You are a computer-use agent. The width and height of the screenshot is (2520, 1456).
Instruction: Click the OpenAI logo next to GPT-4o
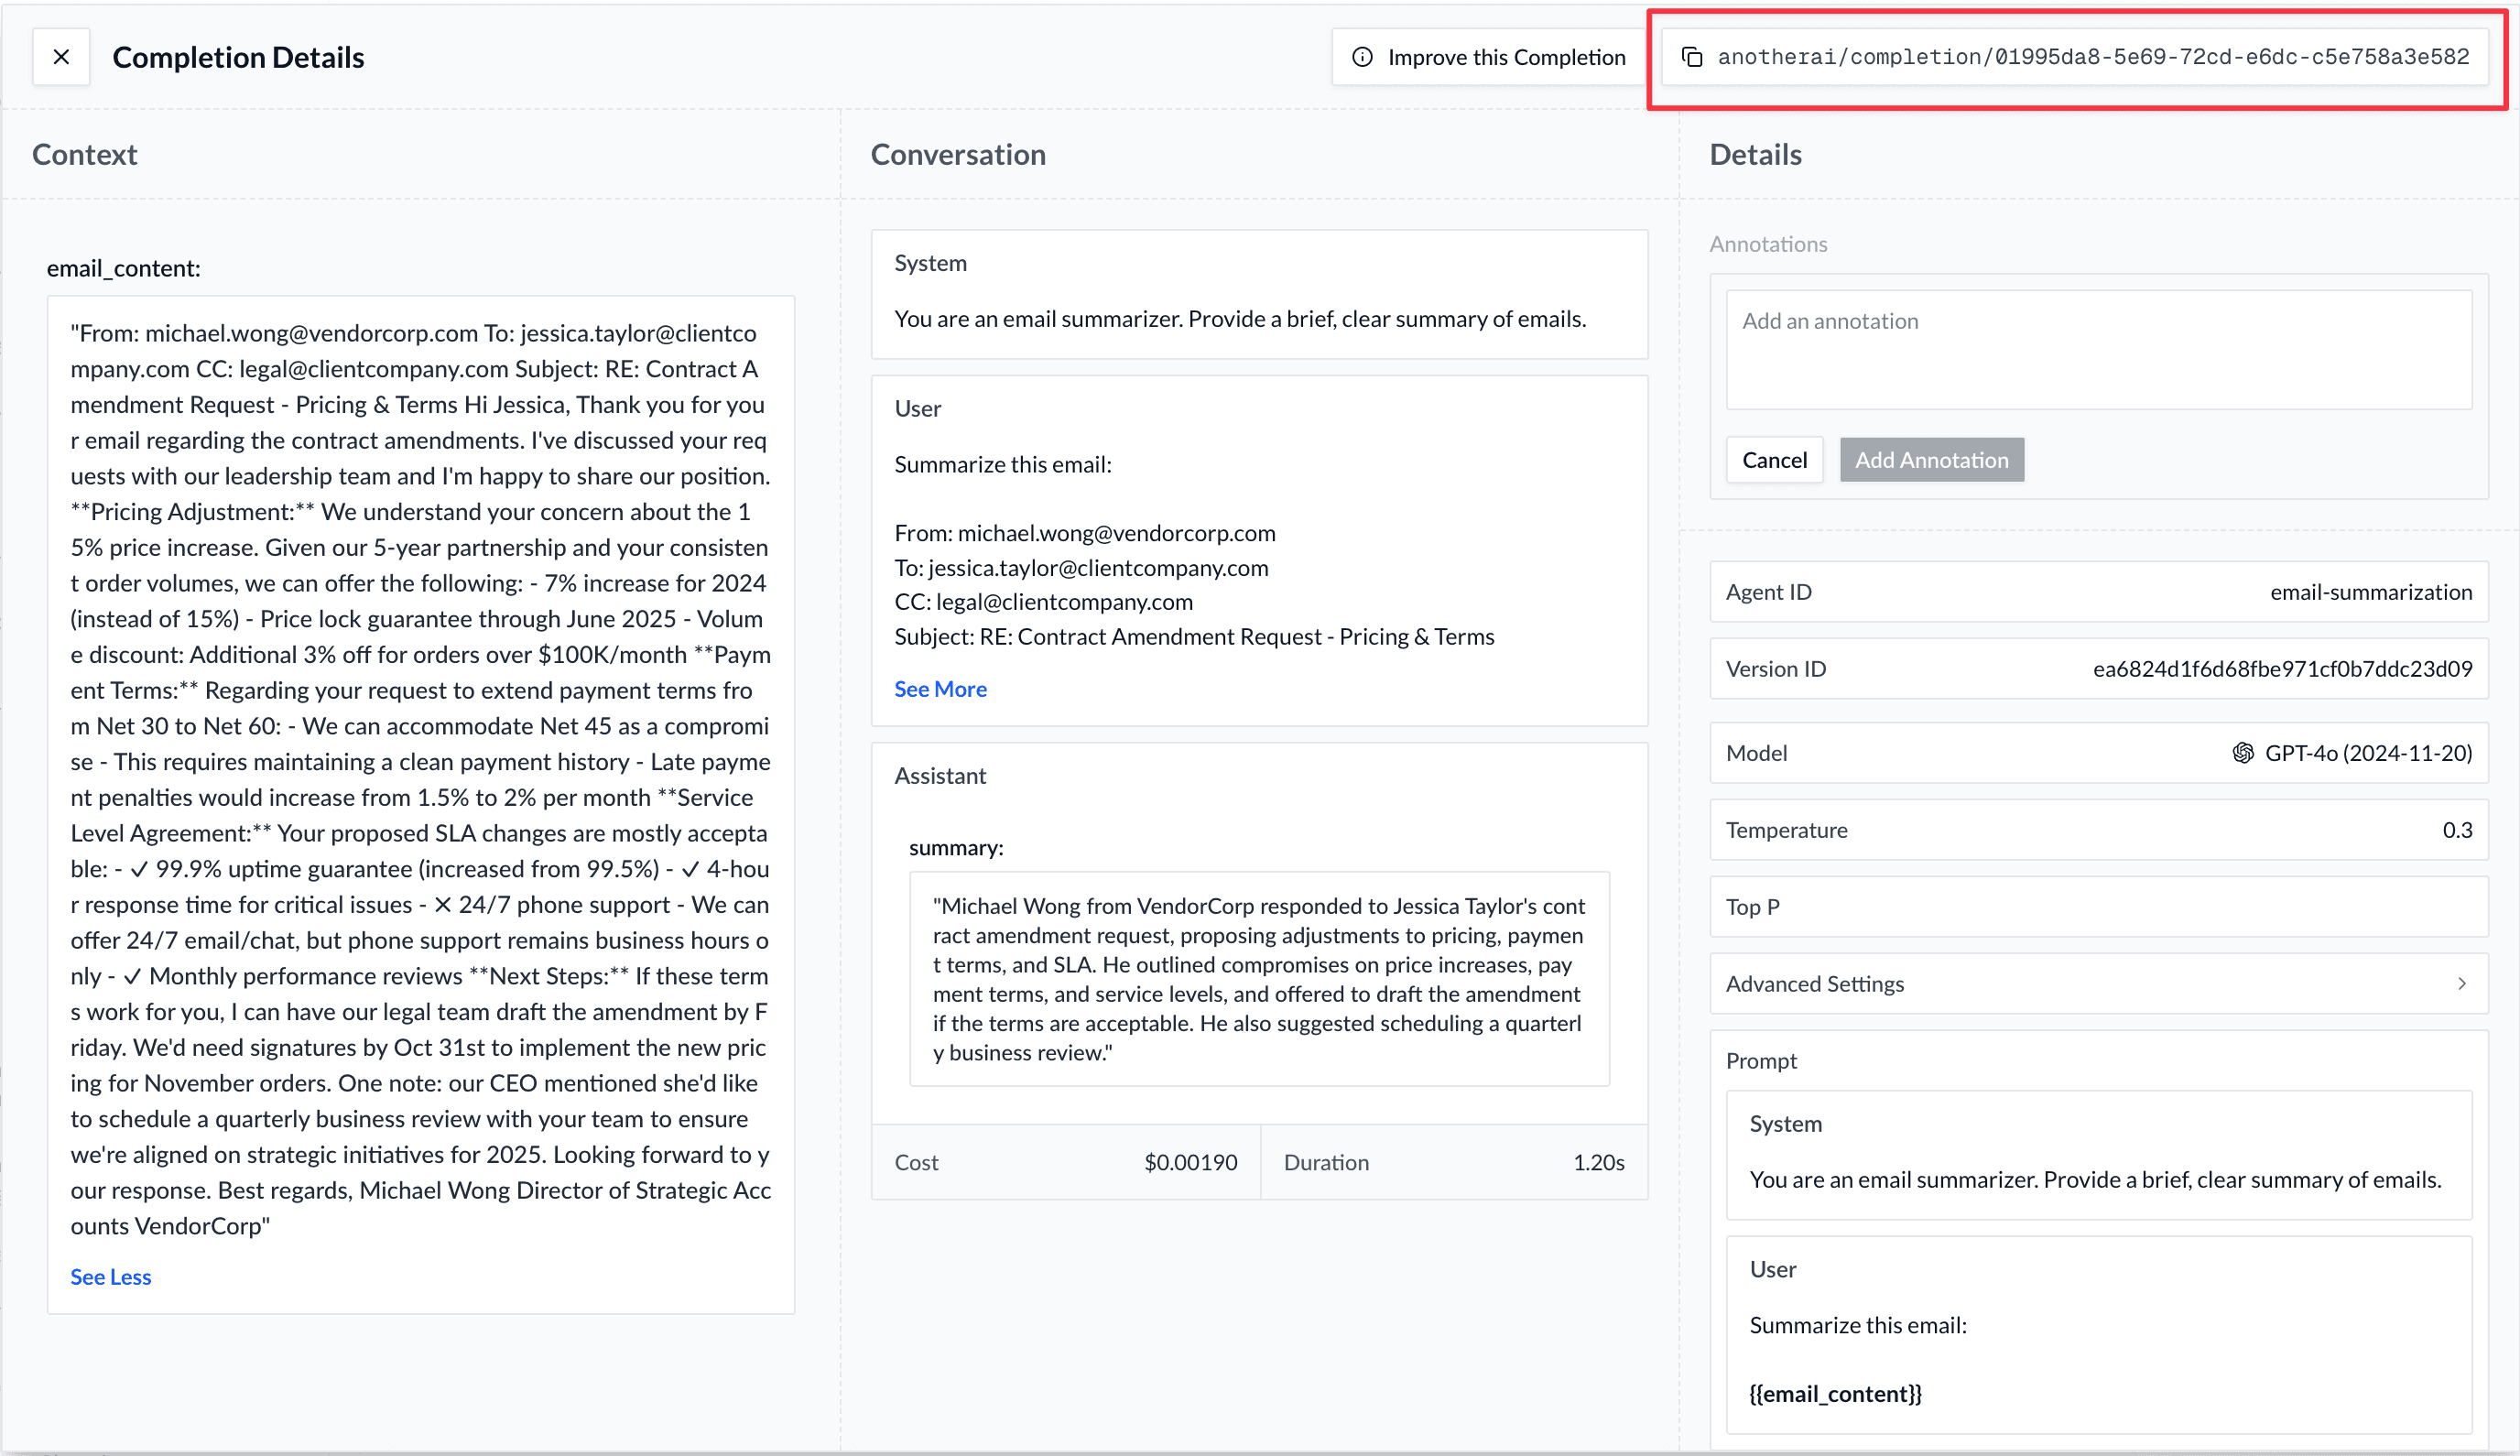tap(2243, 753)
